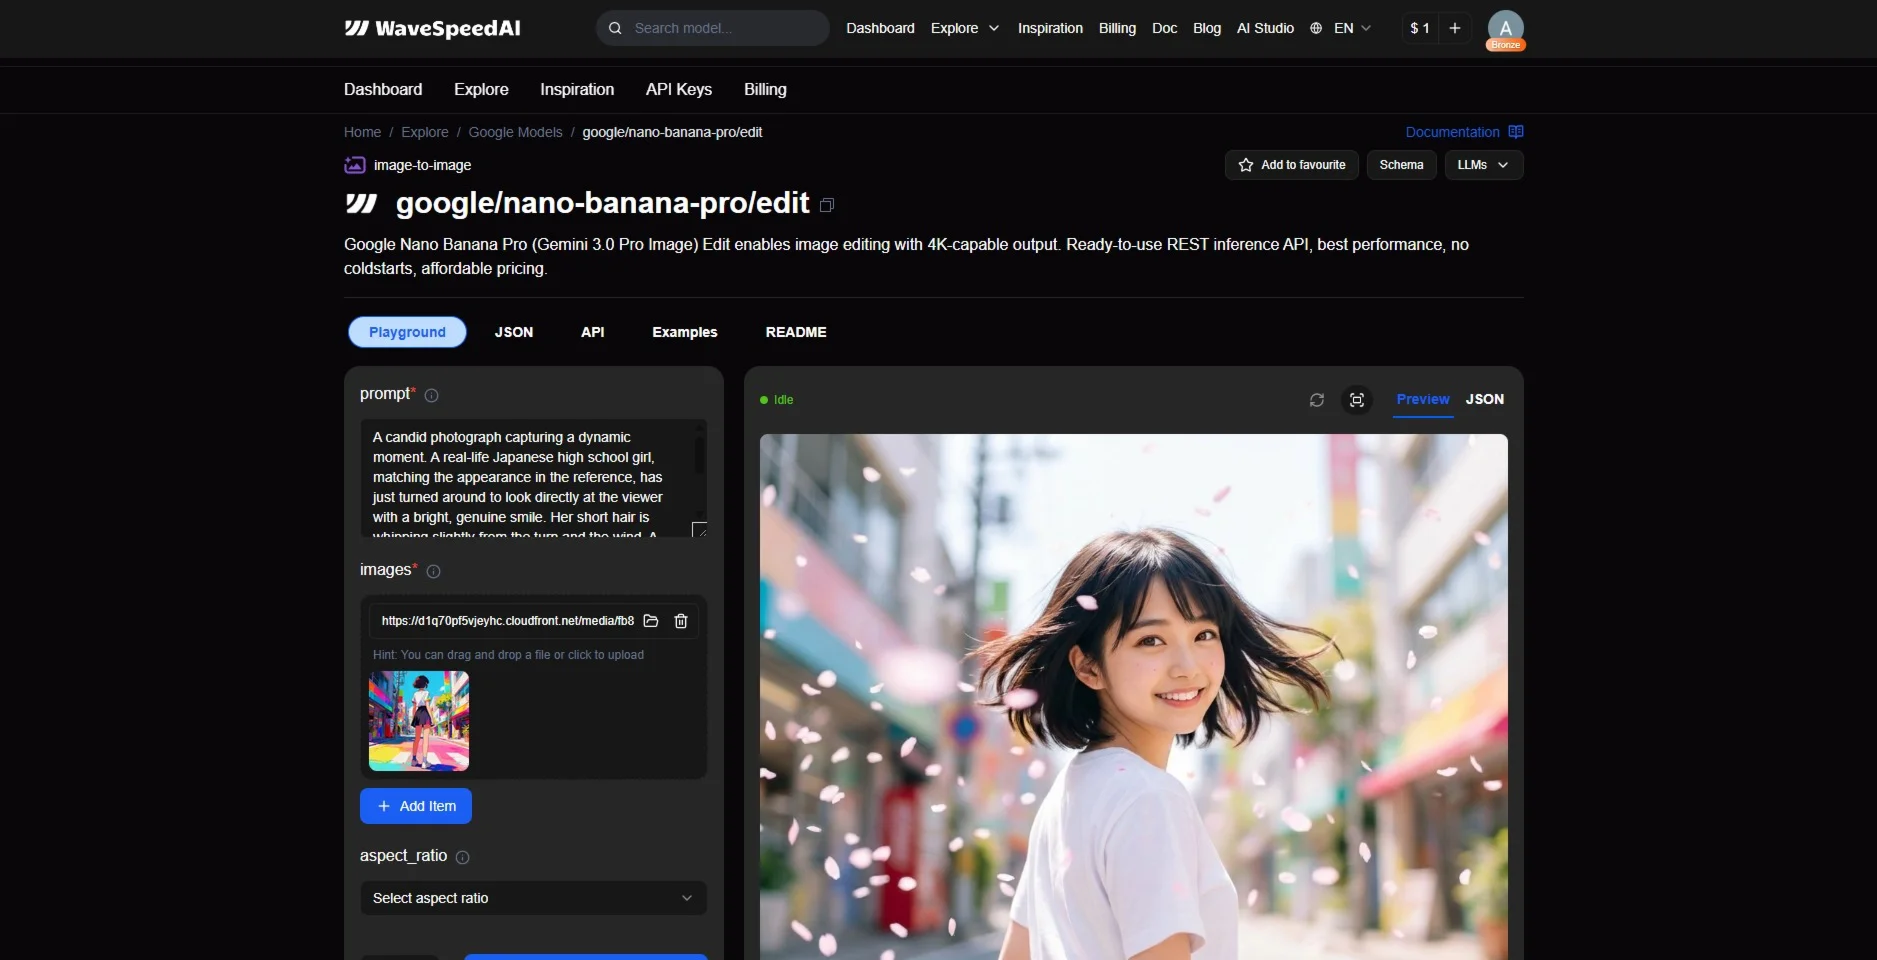Image resolution: width=1877 pixels, height=960 pixels.
Task: Expand the Explore menu in top bar
Action: click(x=964, y=28)
